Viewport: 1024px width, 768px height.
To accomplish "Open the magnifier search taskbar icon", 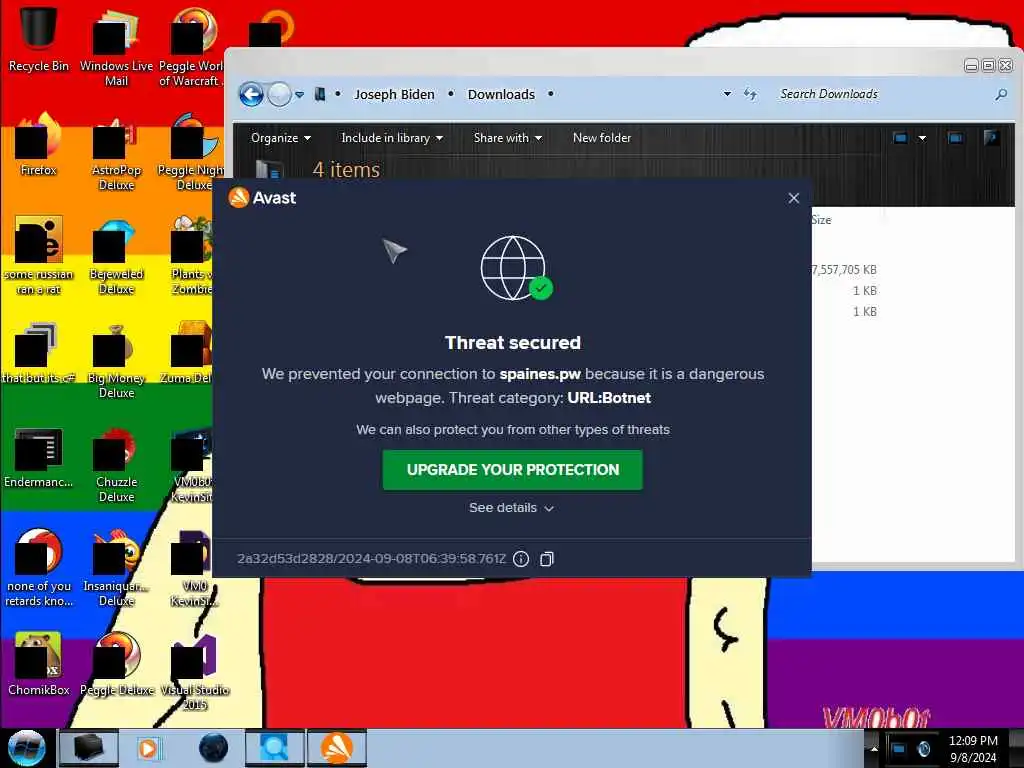I will pos(274,748).
